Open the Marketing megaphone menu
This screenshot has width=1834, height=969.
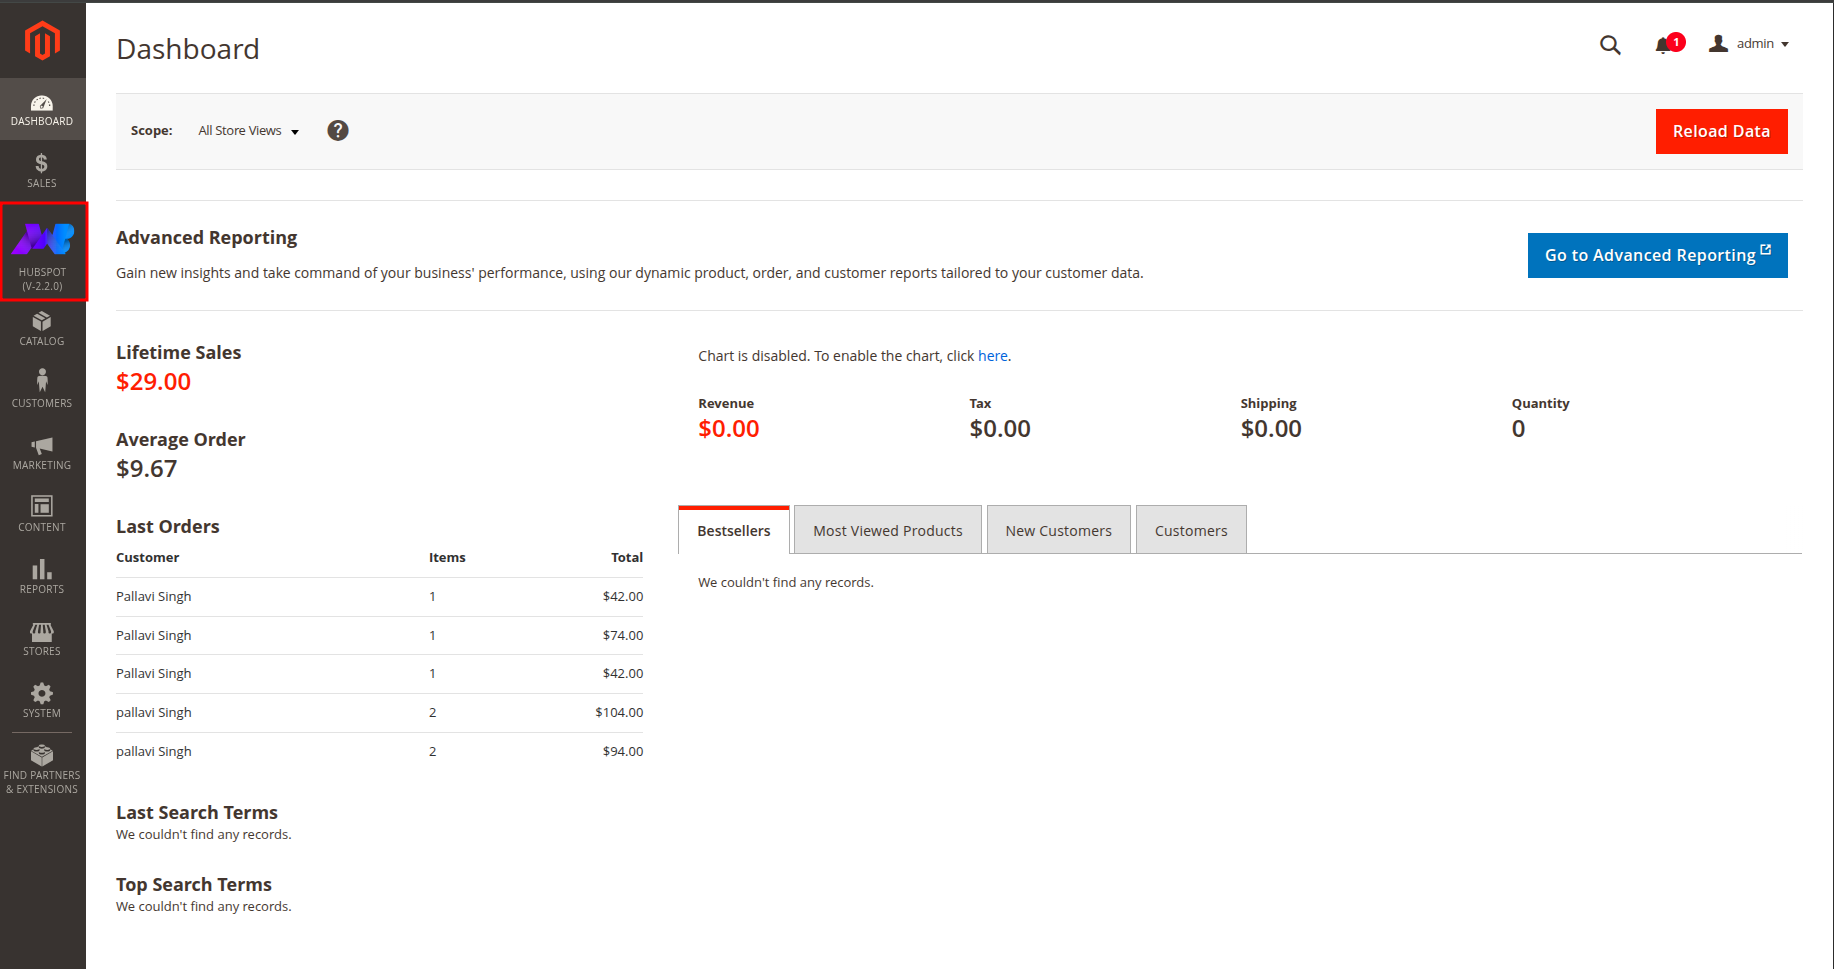click(x=42, y=452)
